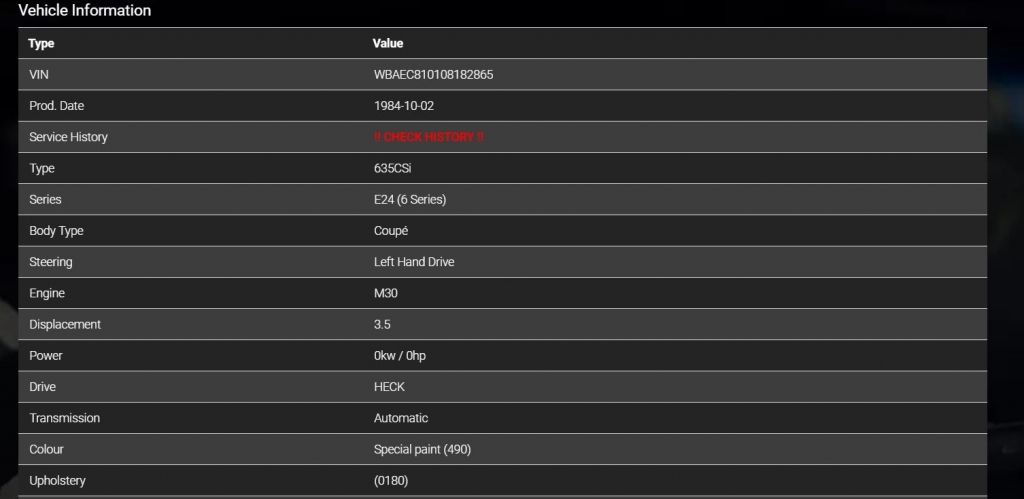
Task: Click the E24 (6 Series) value
Action: 410,199
